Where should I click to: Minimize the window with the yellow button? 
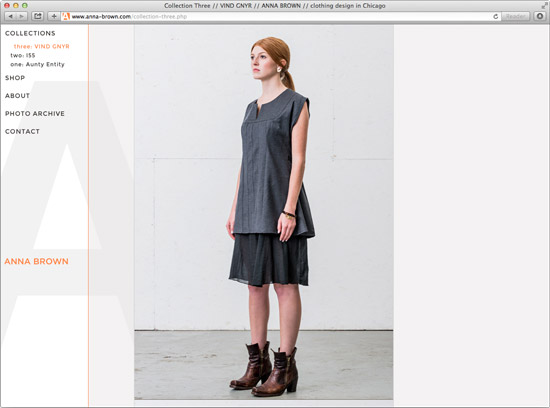pyautogui.click(x=15, y=6)
